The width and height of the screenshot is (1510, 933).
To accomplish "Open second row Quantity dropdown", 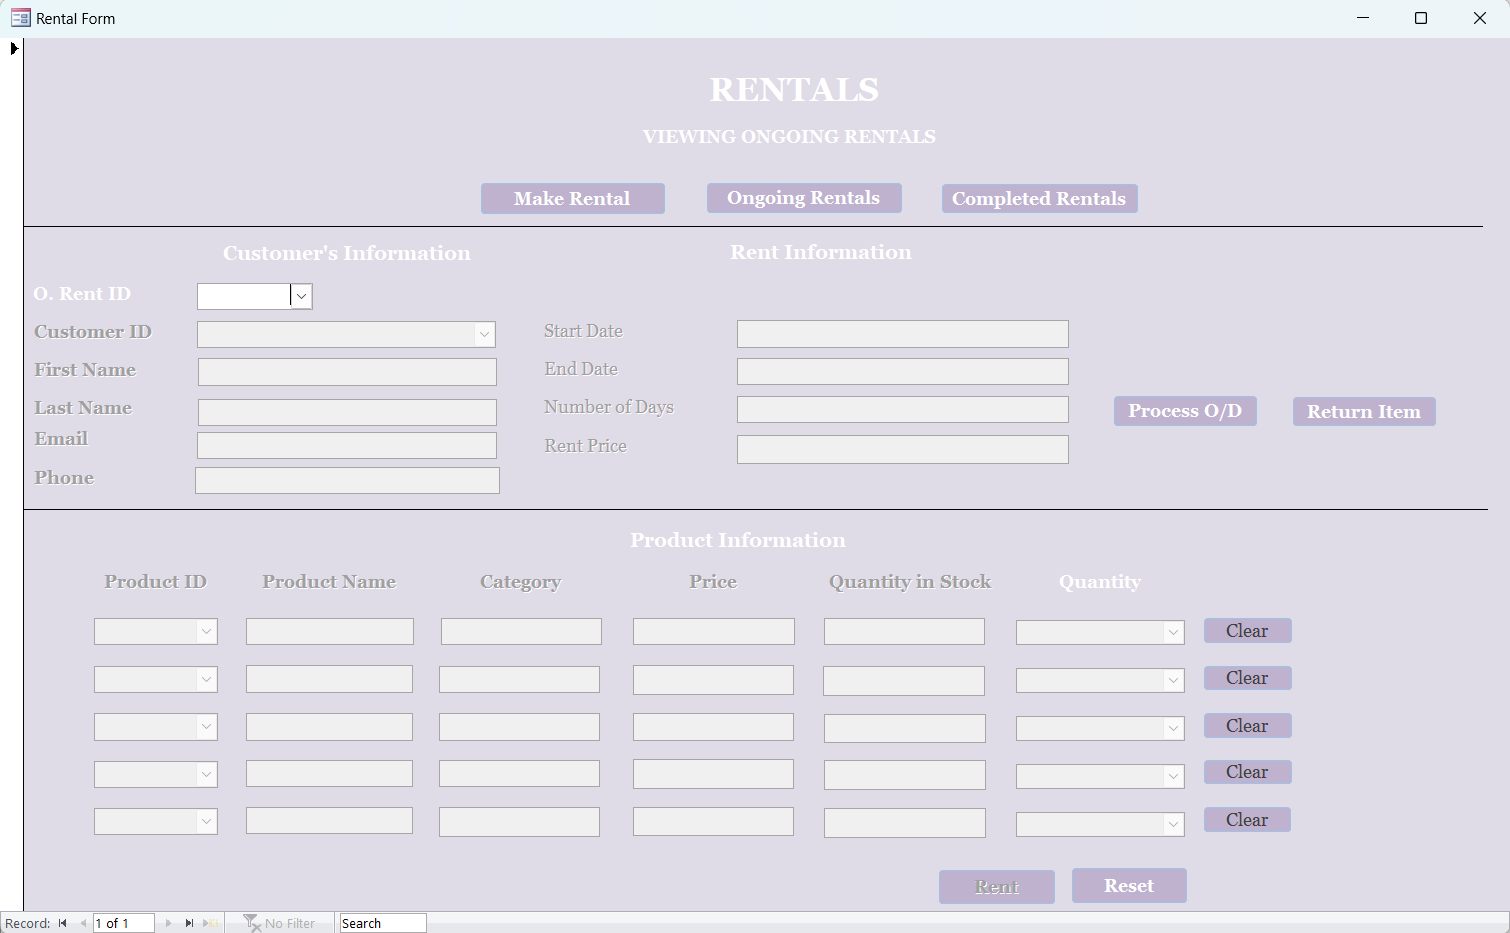I will click(x=1173, y=681).
